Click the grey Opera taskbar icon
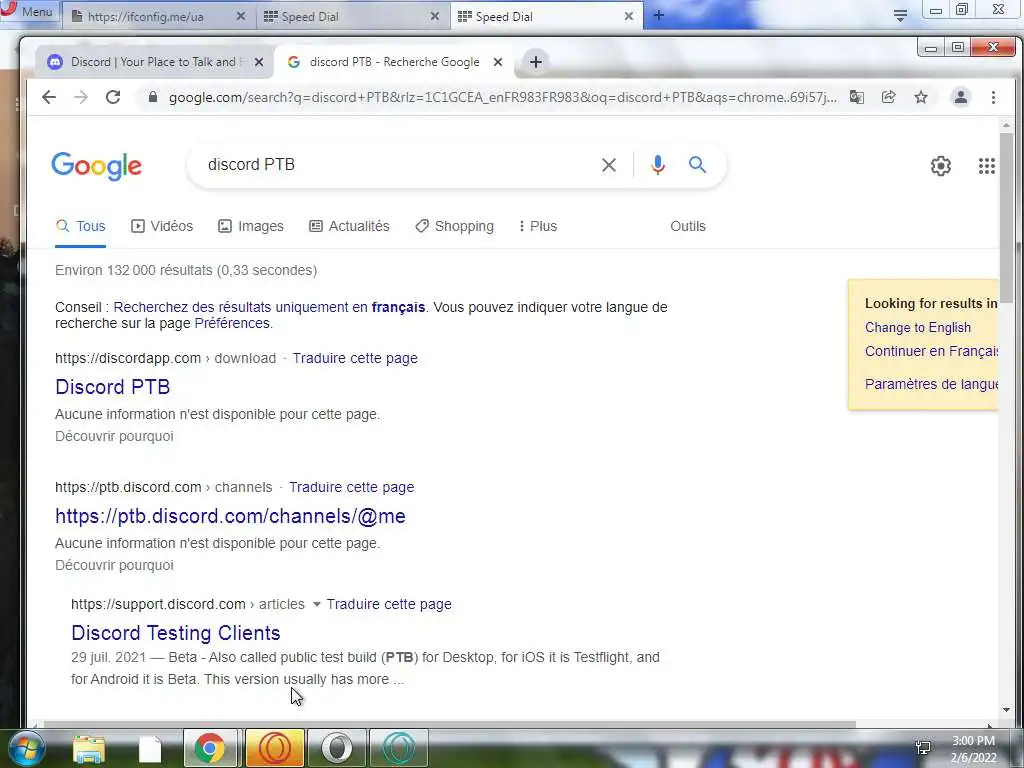 [x=336, y=748]
